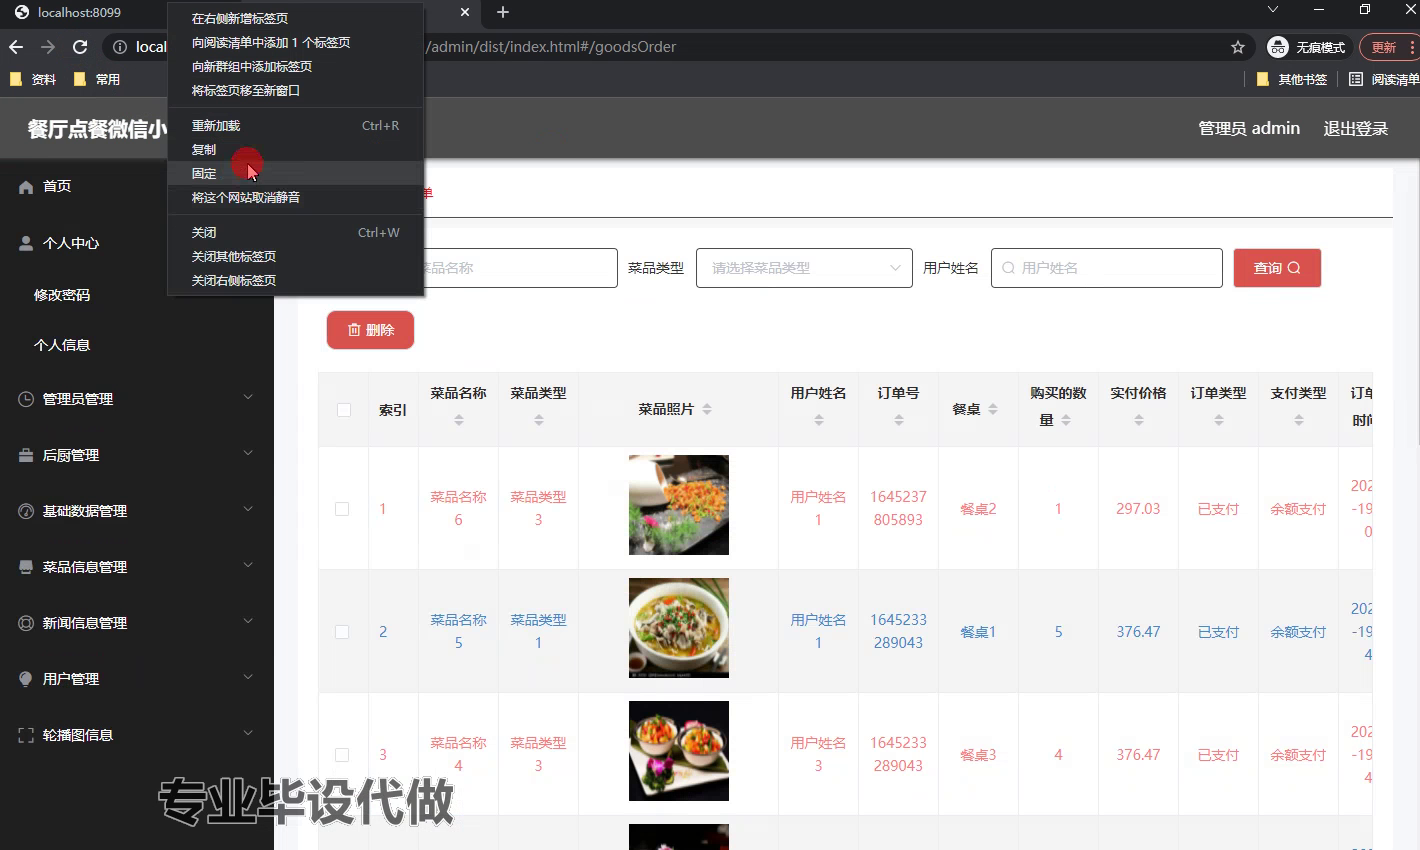
Task: Open 个人信息 submenu item
Action: pyautogui.click(x=62, y=345)
